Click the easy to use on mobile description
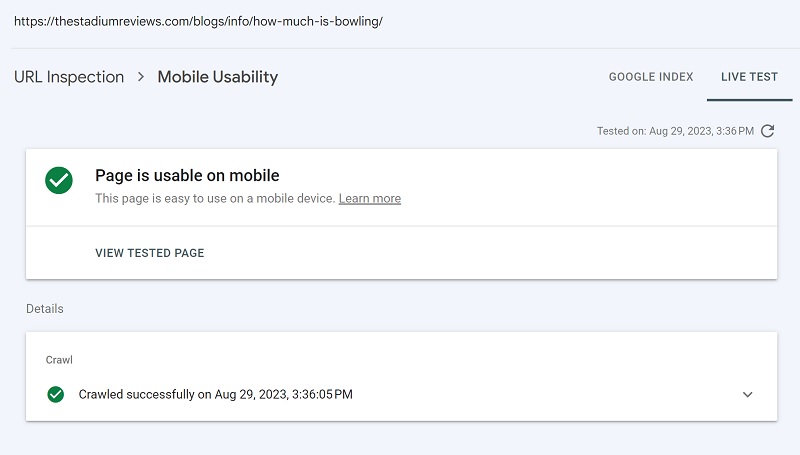This screenshot has height=455, width=800. (215, 198)
